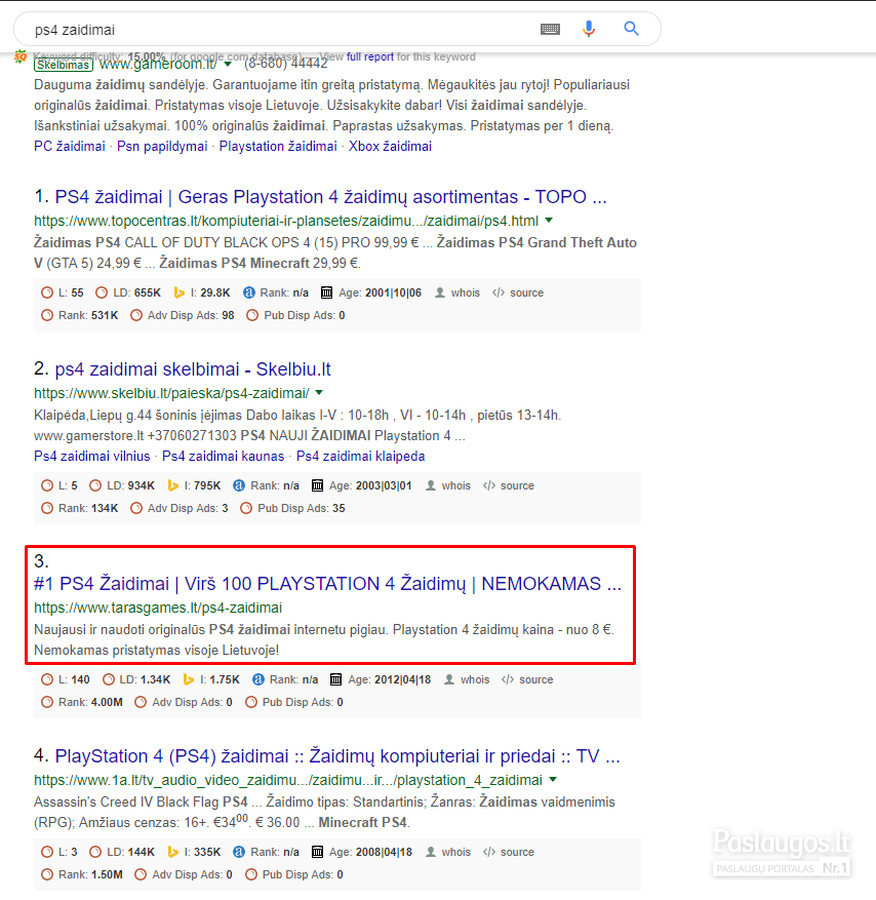This screenshot has width=876, height=900.
Task: Expand the gameroom.lt ad URL dropdown arrow
Action: 228,64
